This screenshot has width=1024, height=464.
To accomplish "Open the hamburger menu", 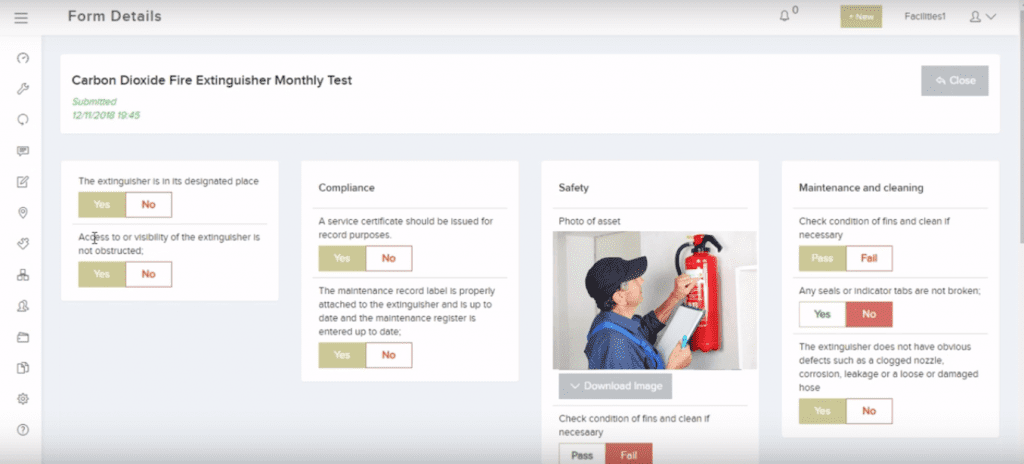I will tap(21, 18).
